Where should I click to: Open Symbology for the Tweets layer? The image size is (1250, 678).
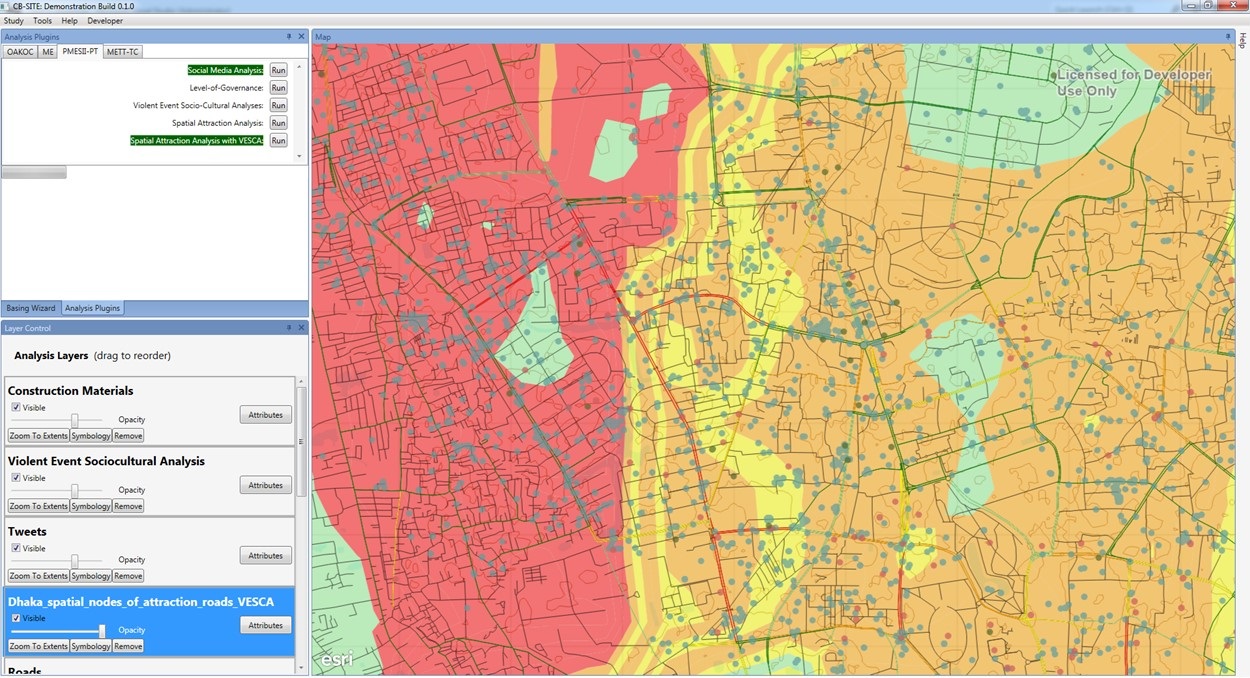(91, 576)
